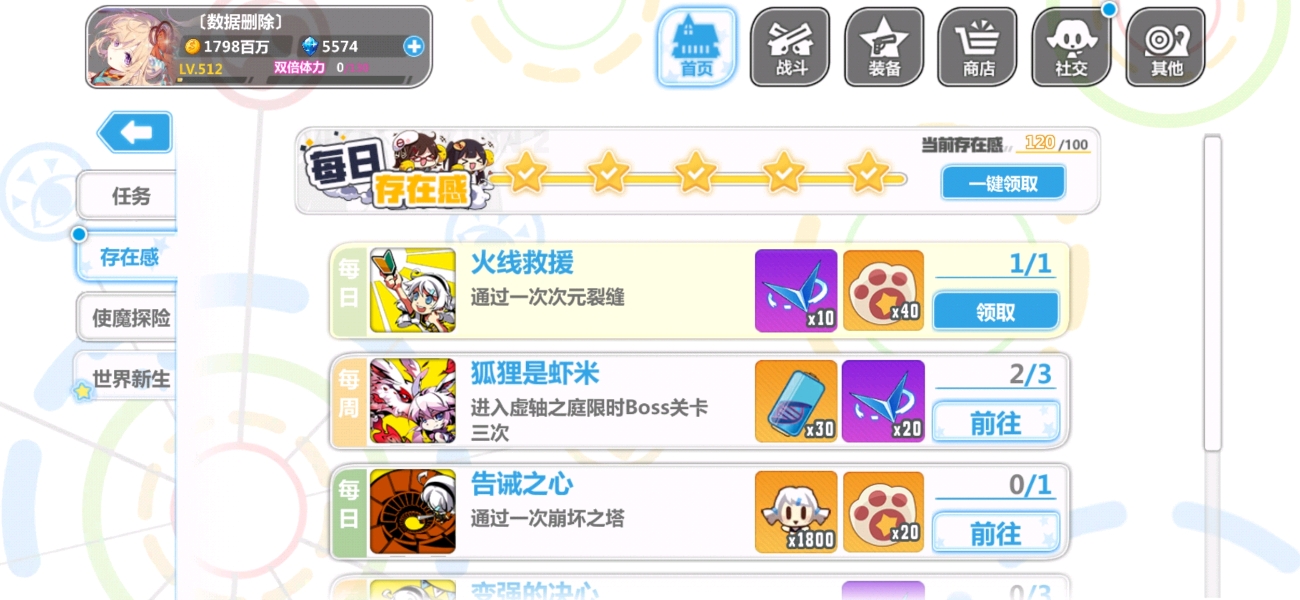Tap the player avatar portrait
Screen dimensions: 1300x600
(x=130, y=48)
